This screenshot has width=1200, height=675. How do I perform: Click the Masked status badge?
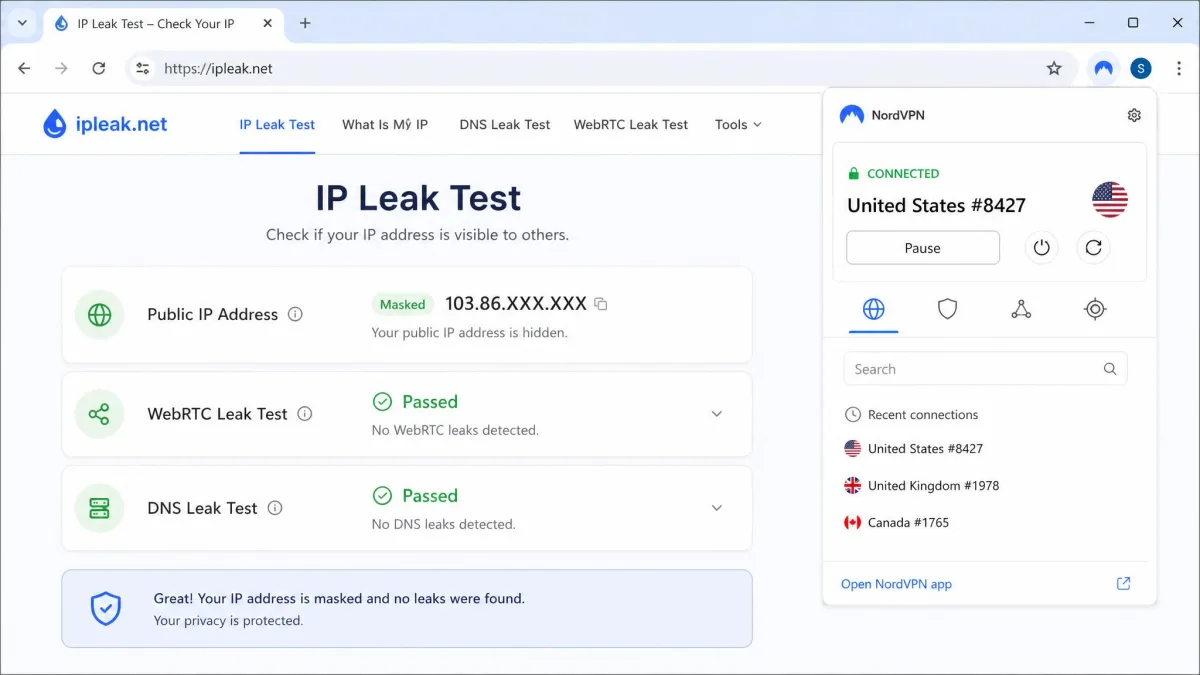click(403, 304)
